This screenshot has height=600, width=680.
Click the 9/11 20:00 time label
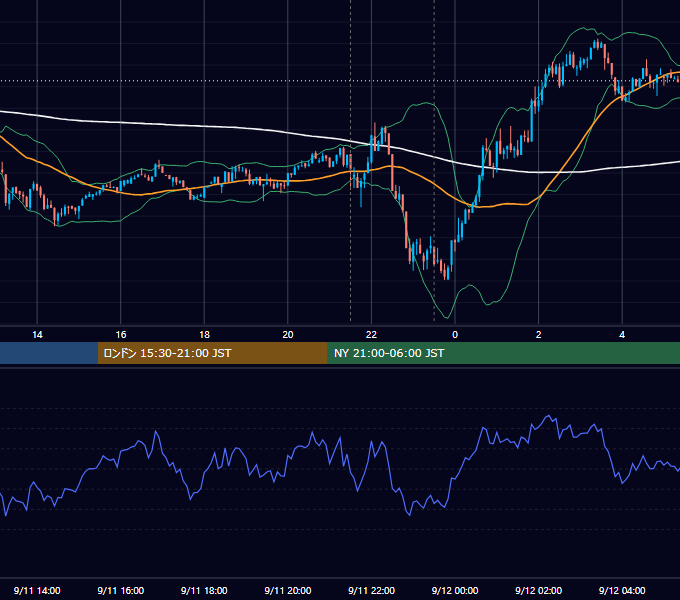click(x=288, y=590)
